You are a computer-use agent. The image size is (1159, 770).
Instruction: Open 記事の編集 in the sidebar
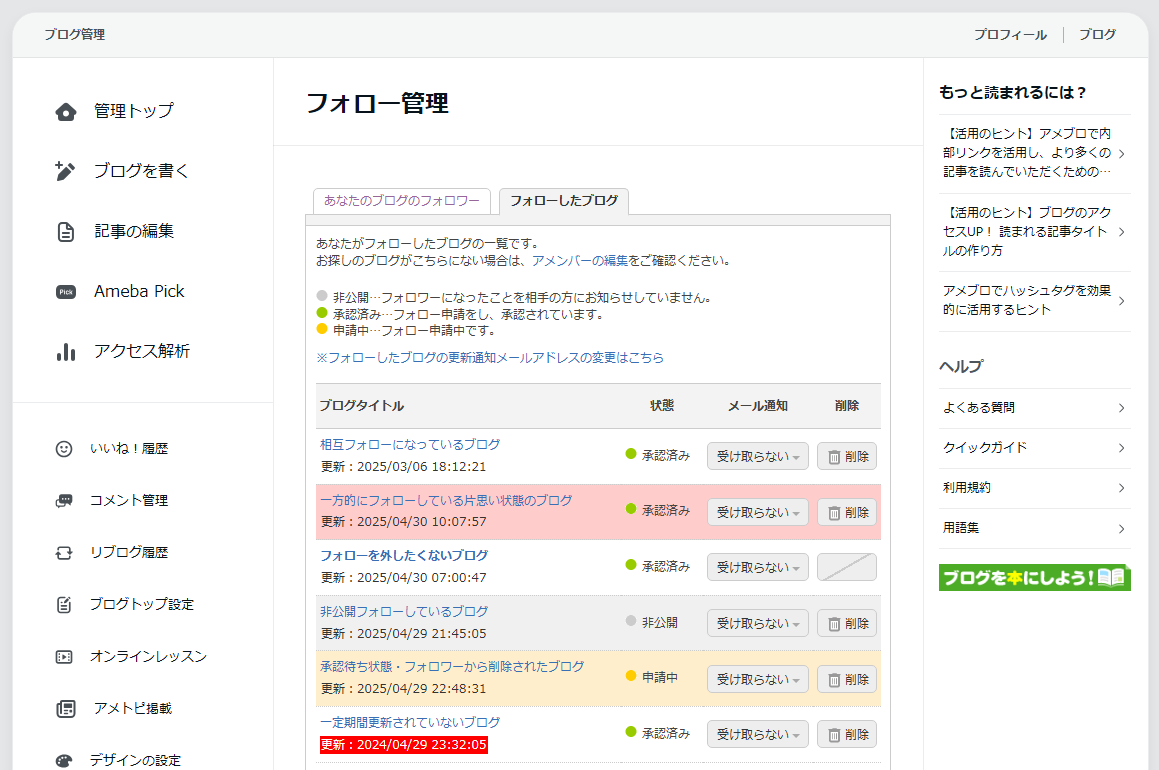(x=134, y=231)
